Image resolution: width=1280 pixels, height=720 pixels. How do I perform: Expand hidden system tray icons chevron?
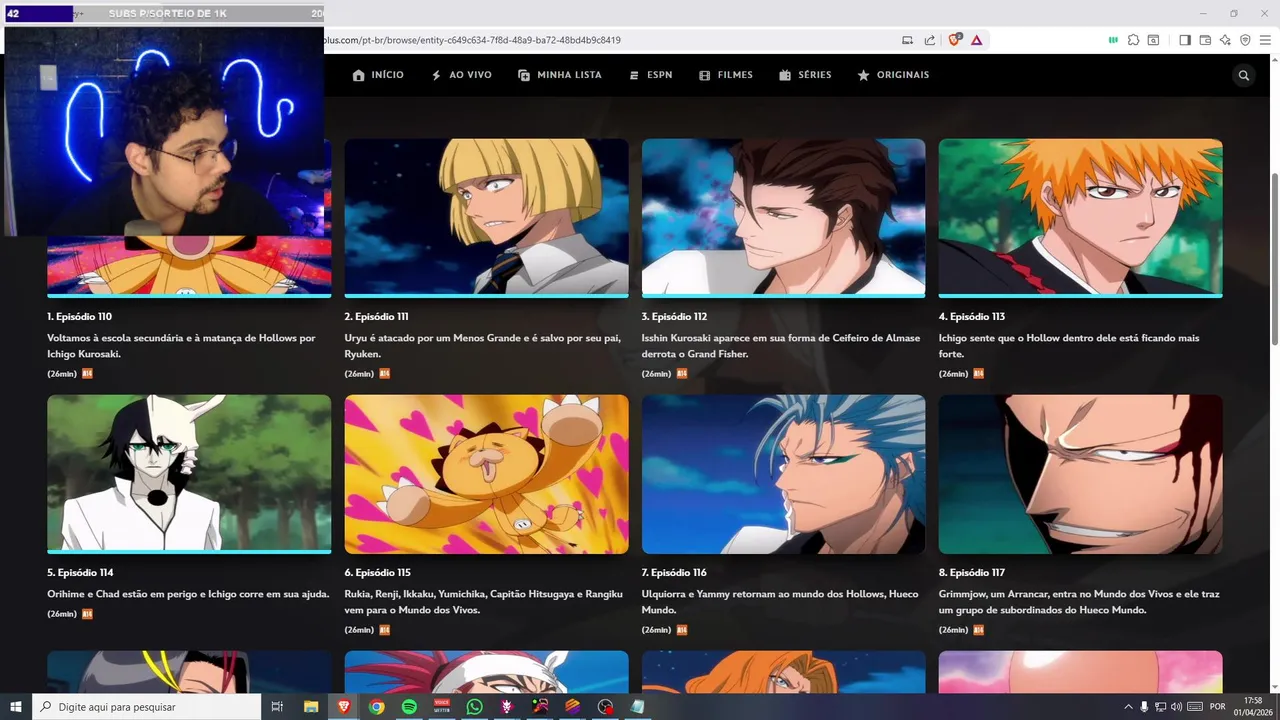1128,707
